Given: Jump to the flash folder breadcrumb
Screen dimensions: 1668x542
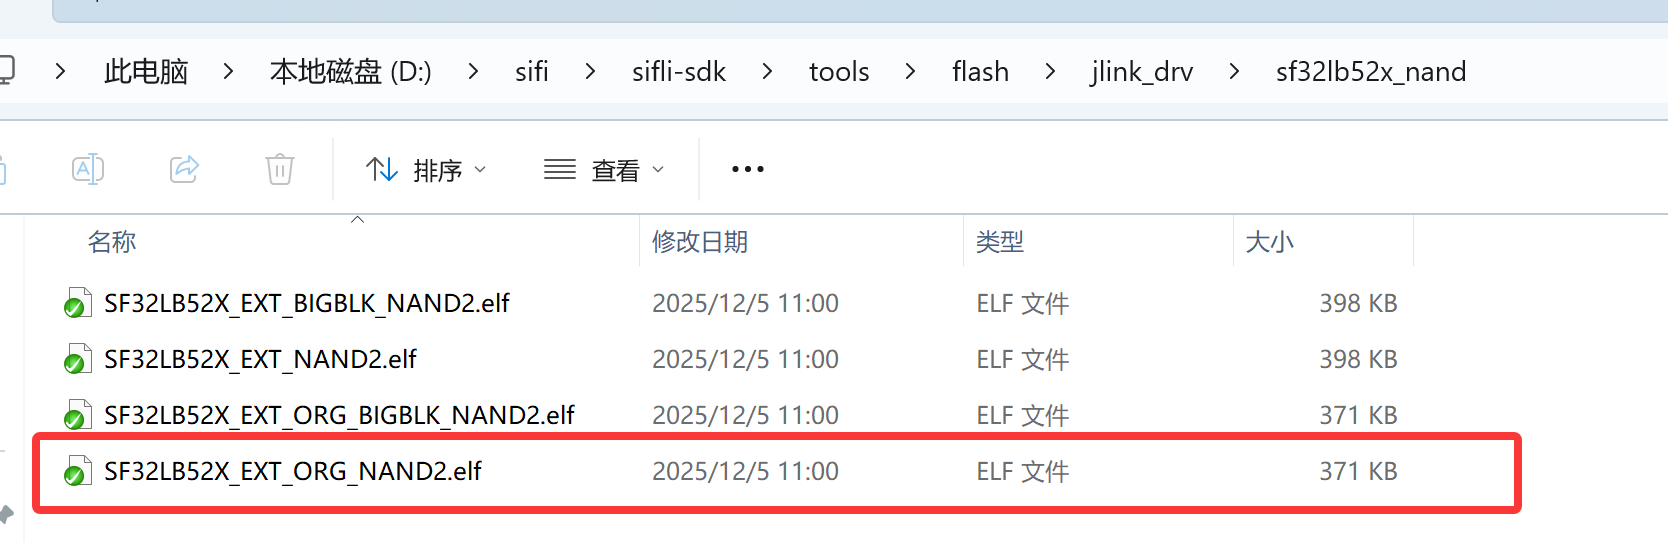Looking at the screenshot, I should [x=980, y=71].
